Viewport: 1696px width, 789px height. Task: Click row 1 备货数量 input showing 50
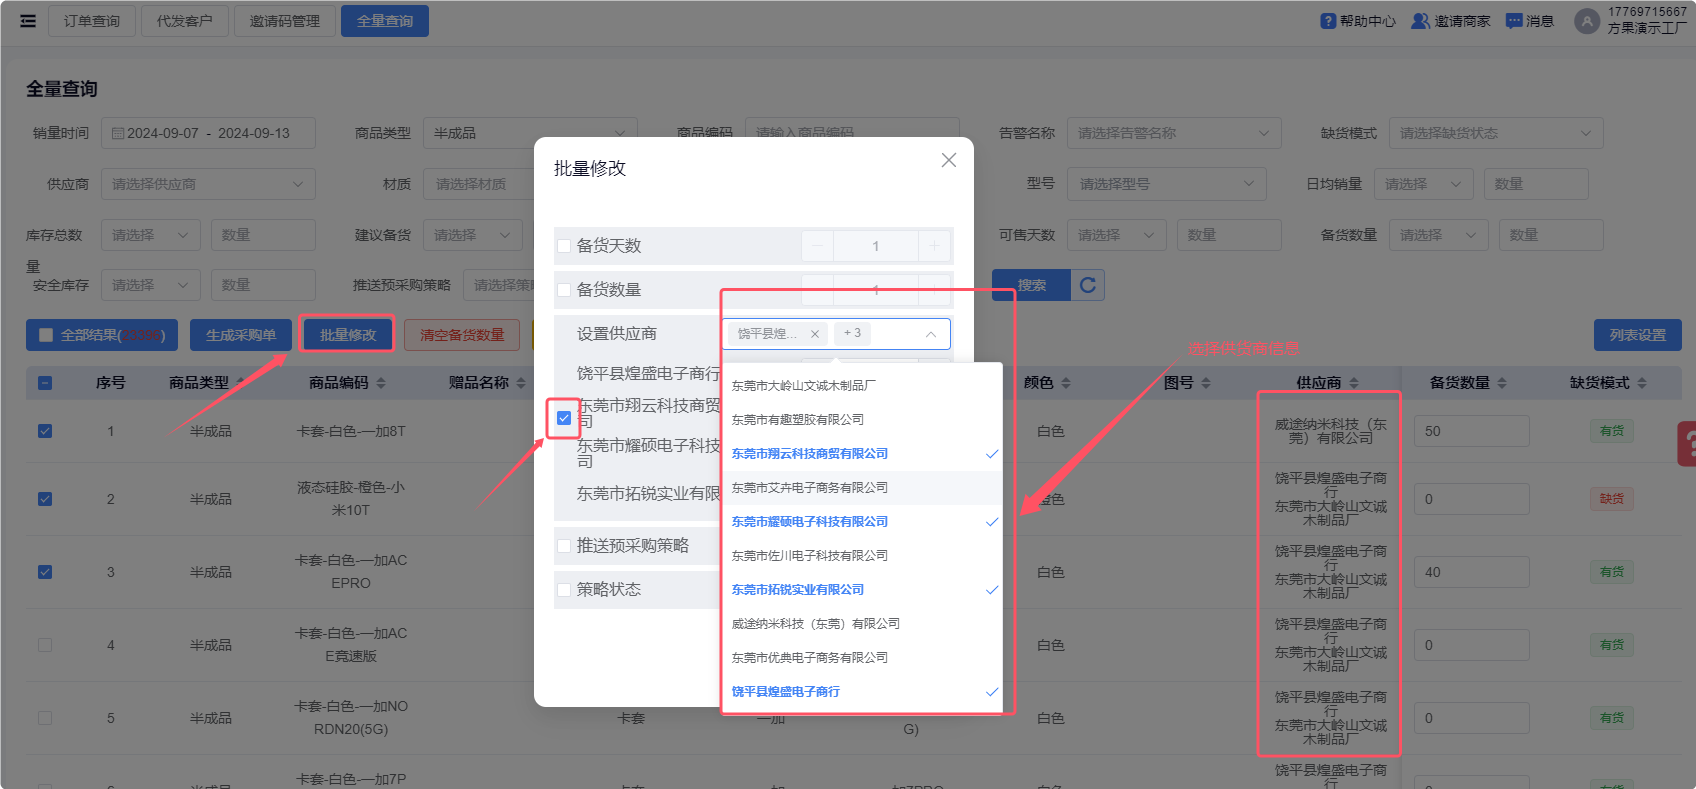pyautogui.click(x=1472, y=431)
